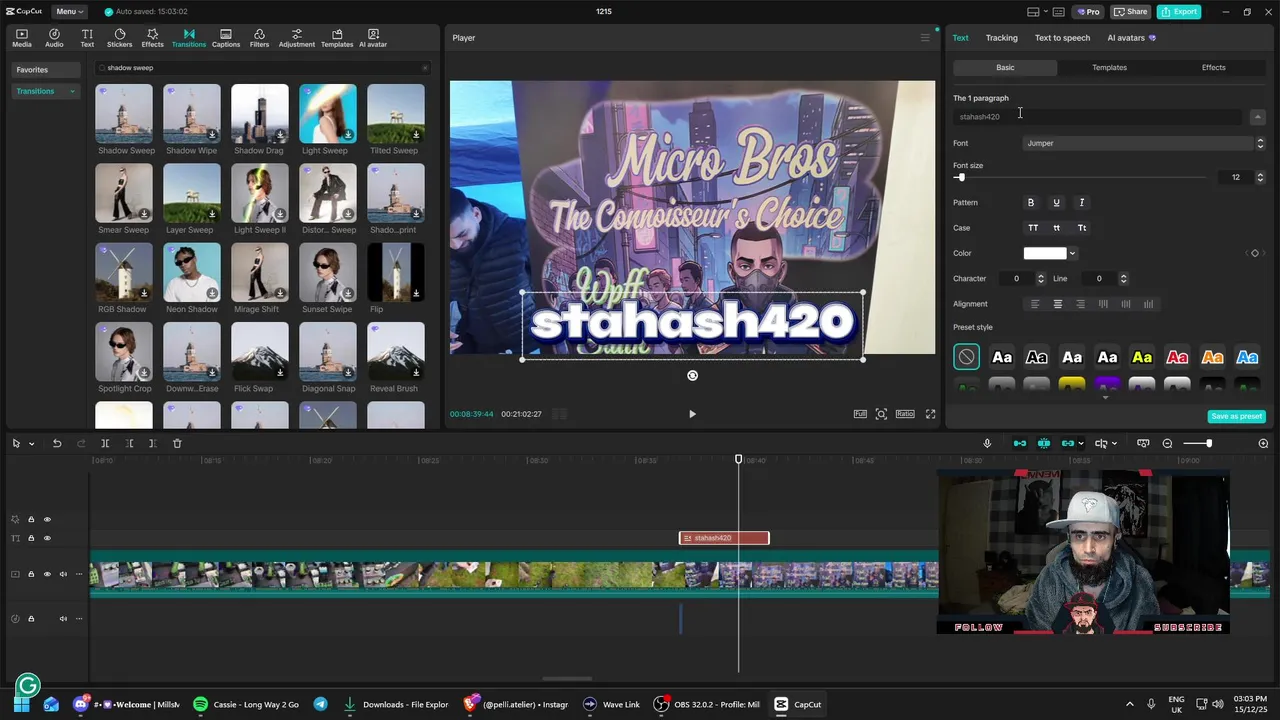The width and height of the screenshot is (1280, 720).
Task: Open the Effects panel in top toolbar
Action: (152, 38)
